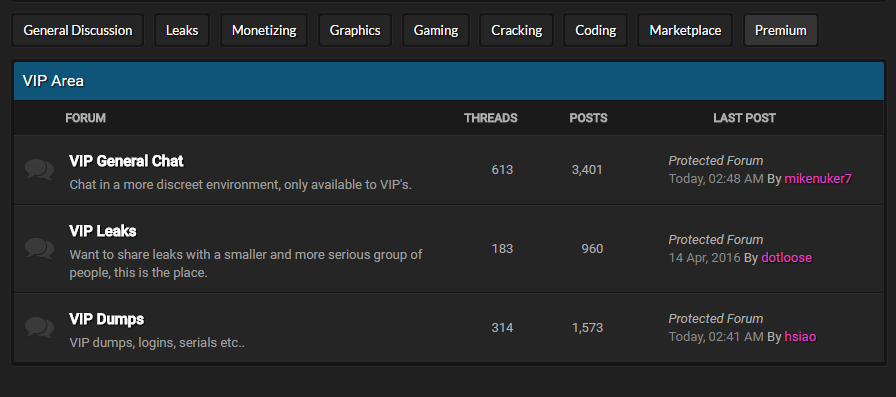Click the VIP Dumps speech-bubble icon

click(39, 327)
